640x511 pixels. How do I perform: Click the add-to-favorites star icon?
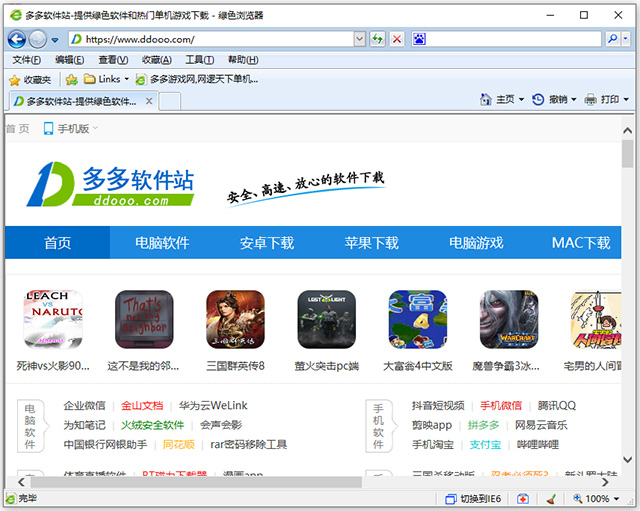point(71,80)
